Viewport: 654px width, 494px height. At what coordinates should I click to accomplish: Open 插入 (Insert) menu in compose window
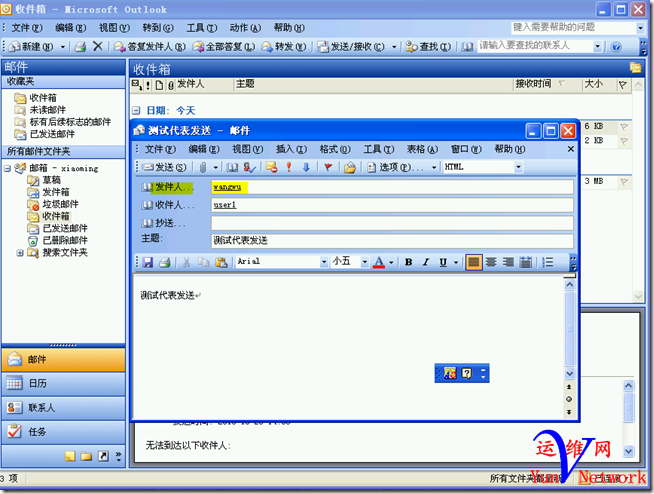(291, 149)
